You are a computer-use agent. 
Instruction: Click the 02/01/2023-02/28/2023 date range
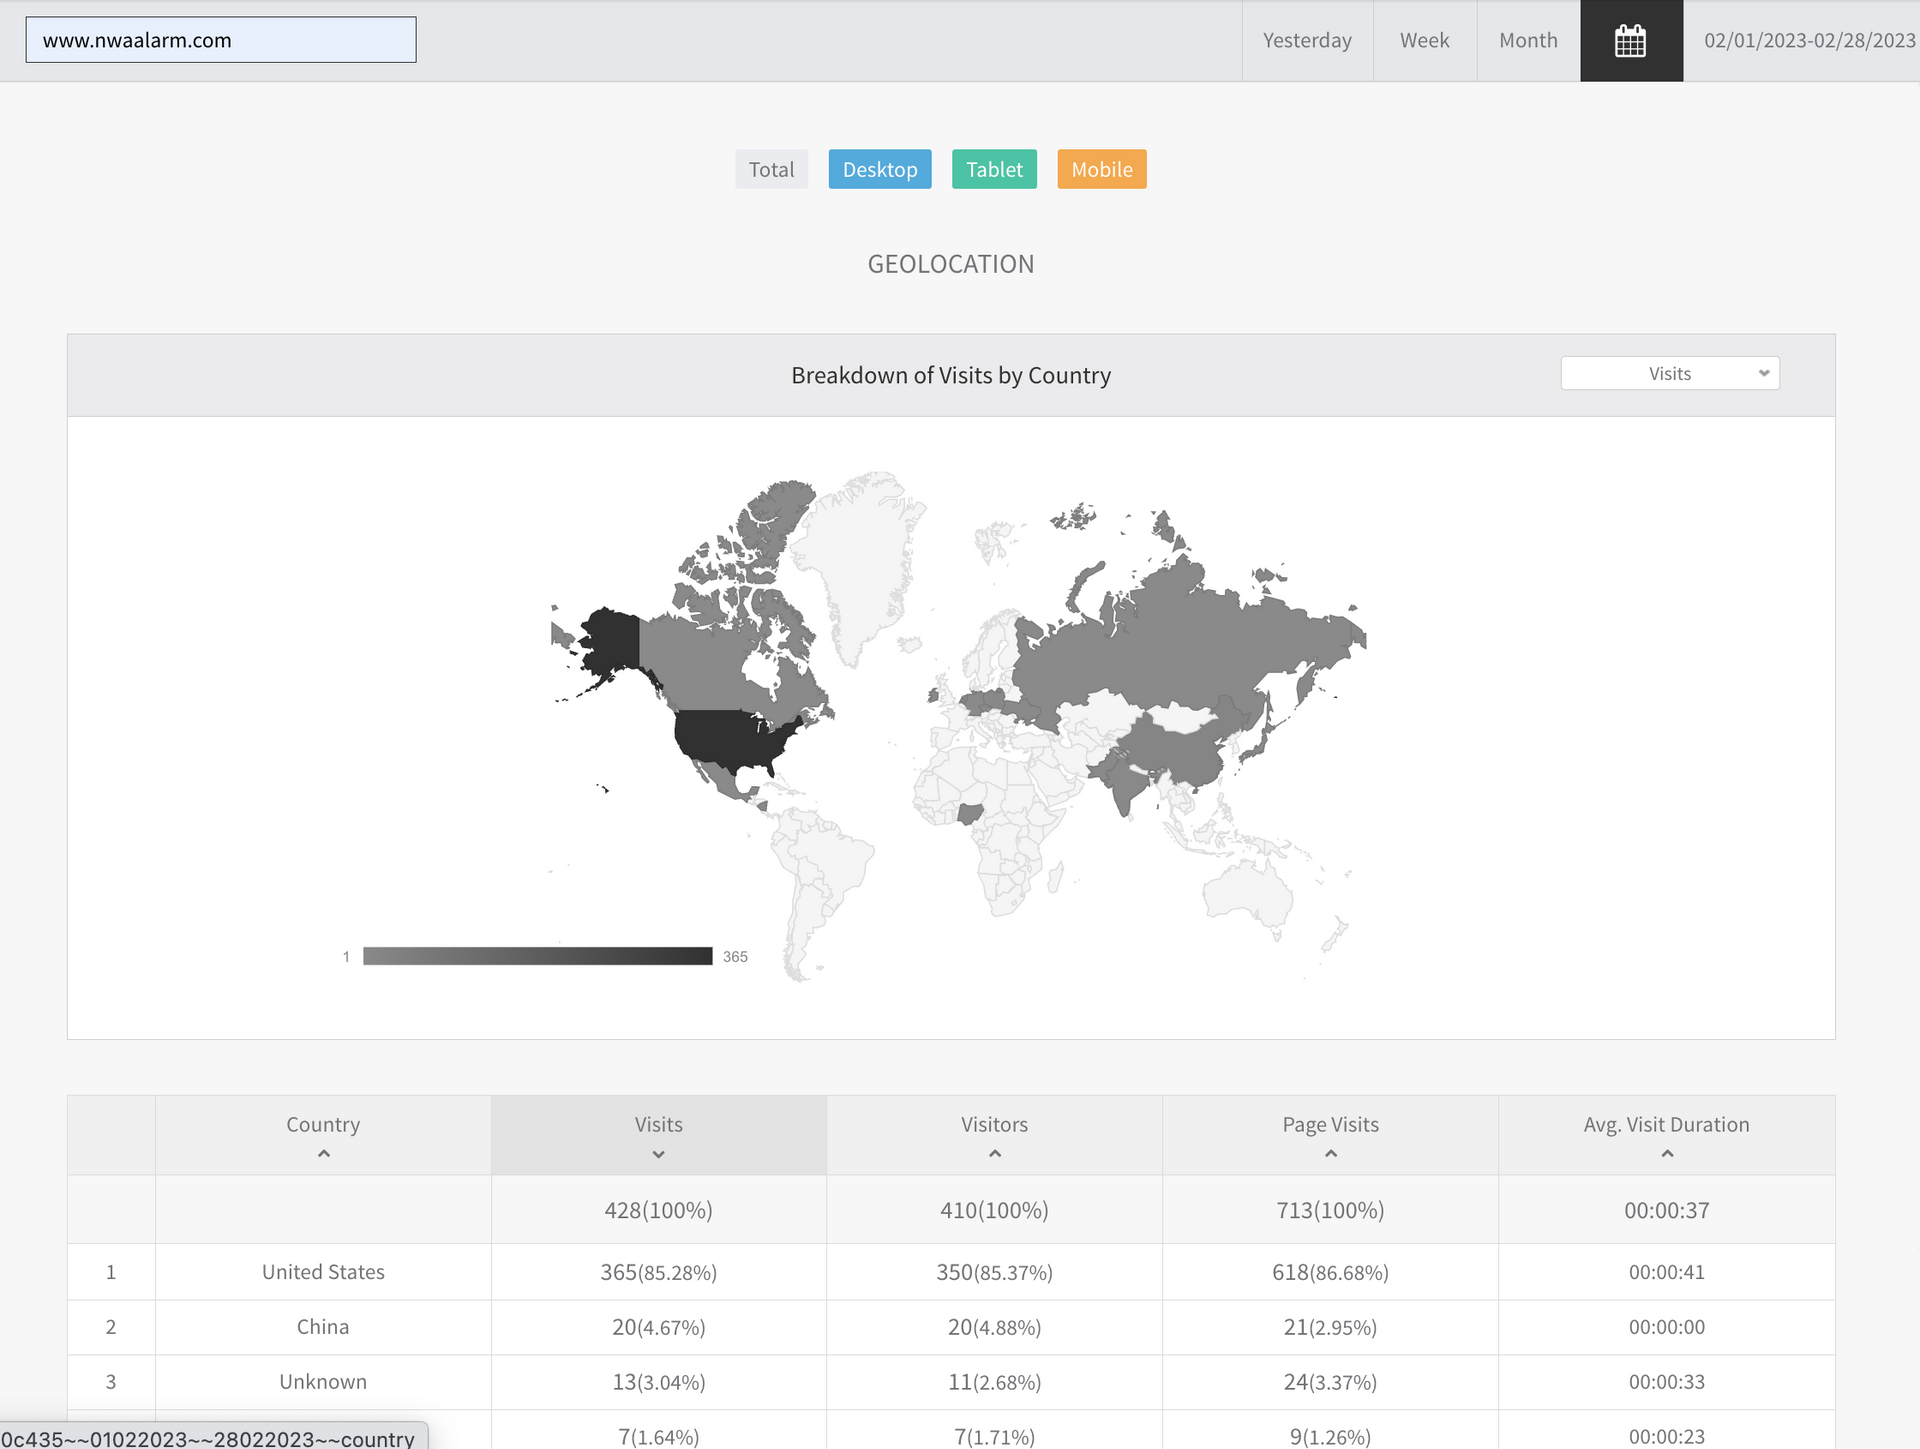tap(1809, 41)
